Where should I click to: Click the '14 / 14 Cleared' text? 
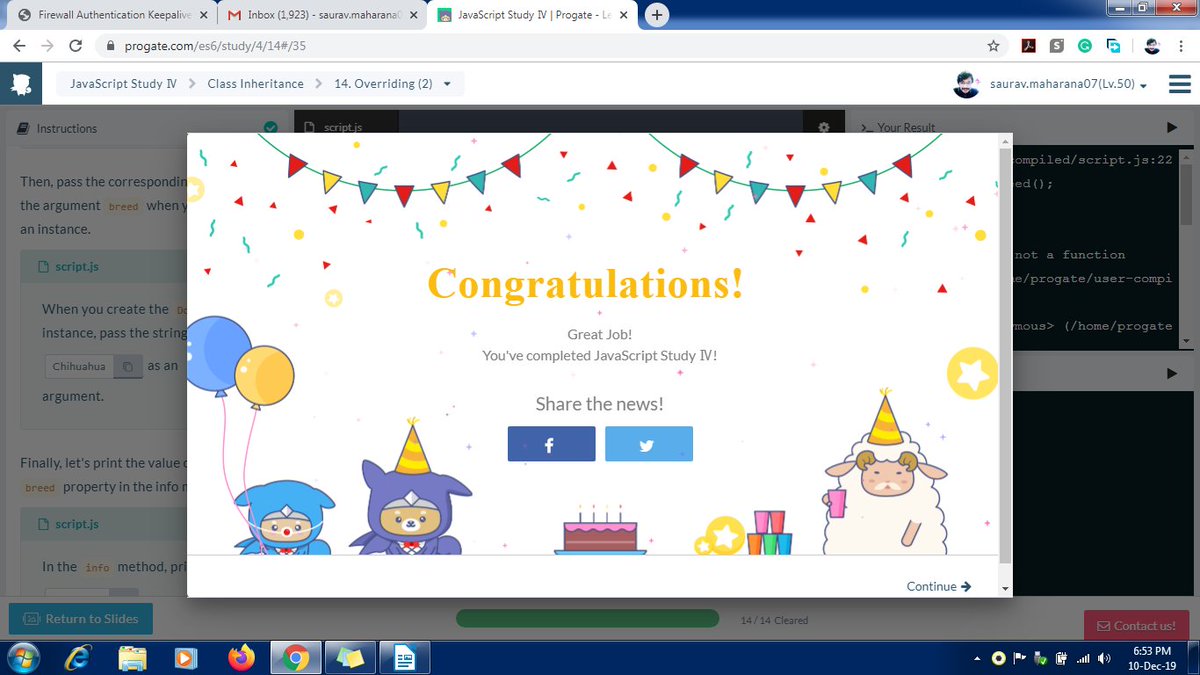pyautogui.click(x=774, y=620)
